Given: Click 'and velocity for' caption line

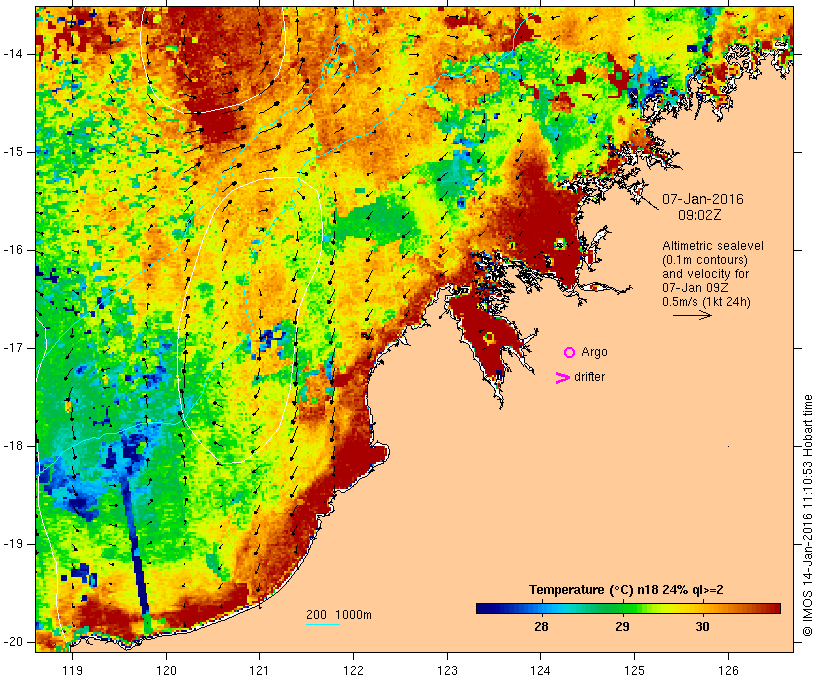Looking at the screenshot, I should (x=705, y=274).
